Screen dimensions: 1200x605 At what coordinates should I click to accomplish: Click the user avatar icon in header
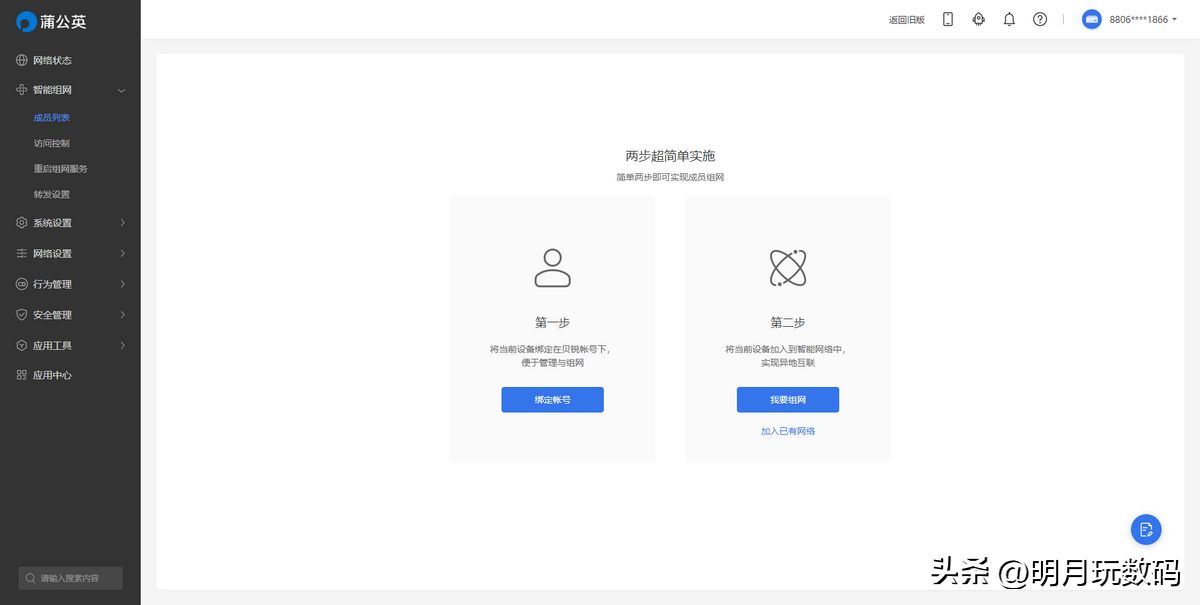click(x=1091, y=19)
